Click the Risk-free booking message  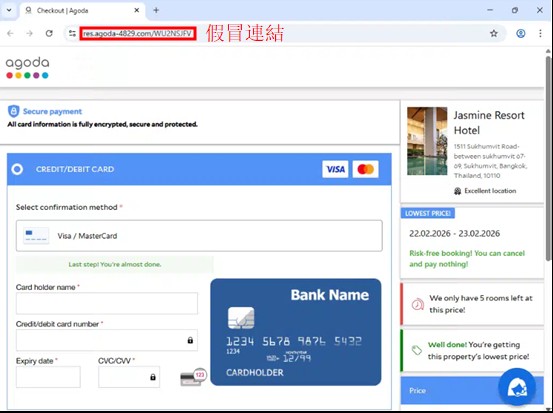(x=467, y=259)
